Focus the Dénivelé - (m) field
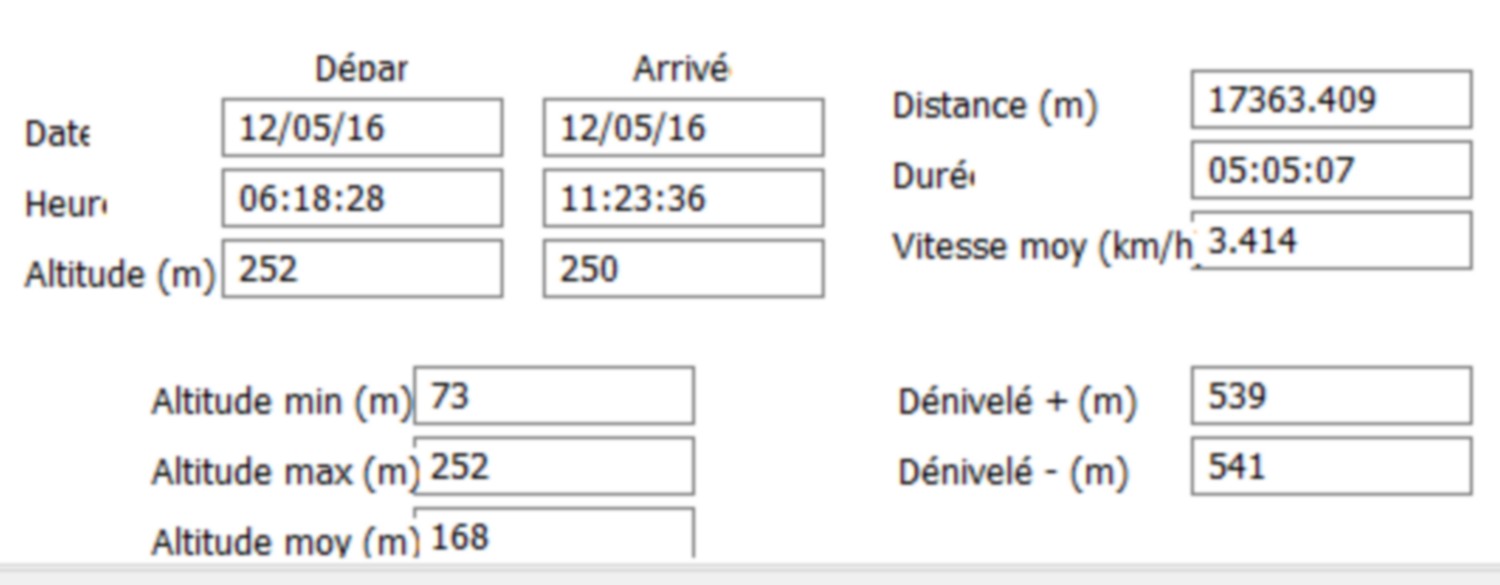1500x585 pixels. (x=1332, y=466)
